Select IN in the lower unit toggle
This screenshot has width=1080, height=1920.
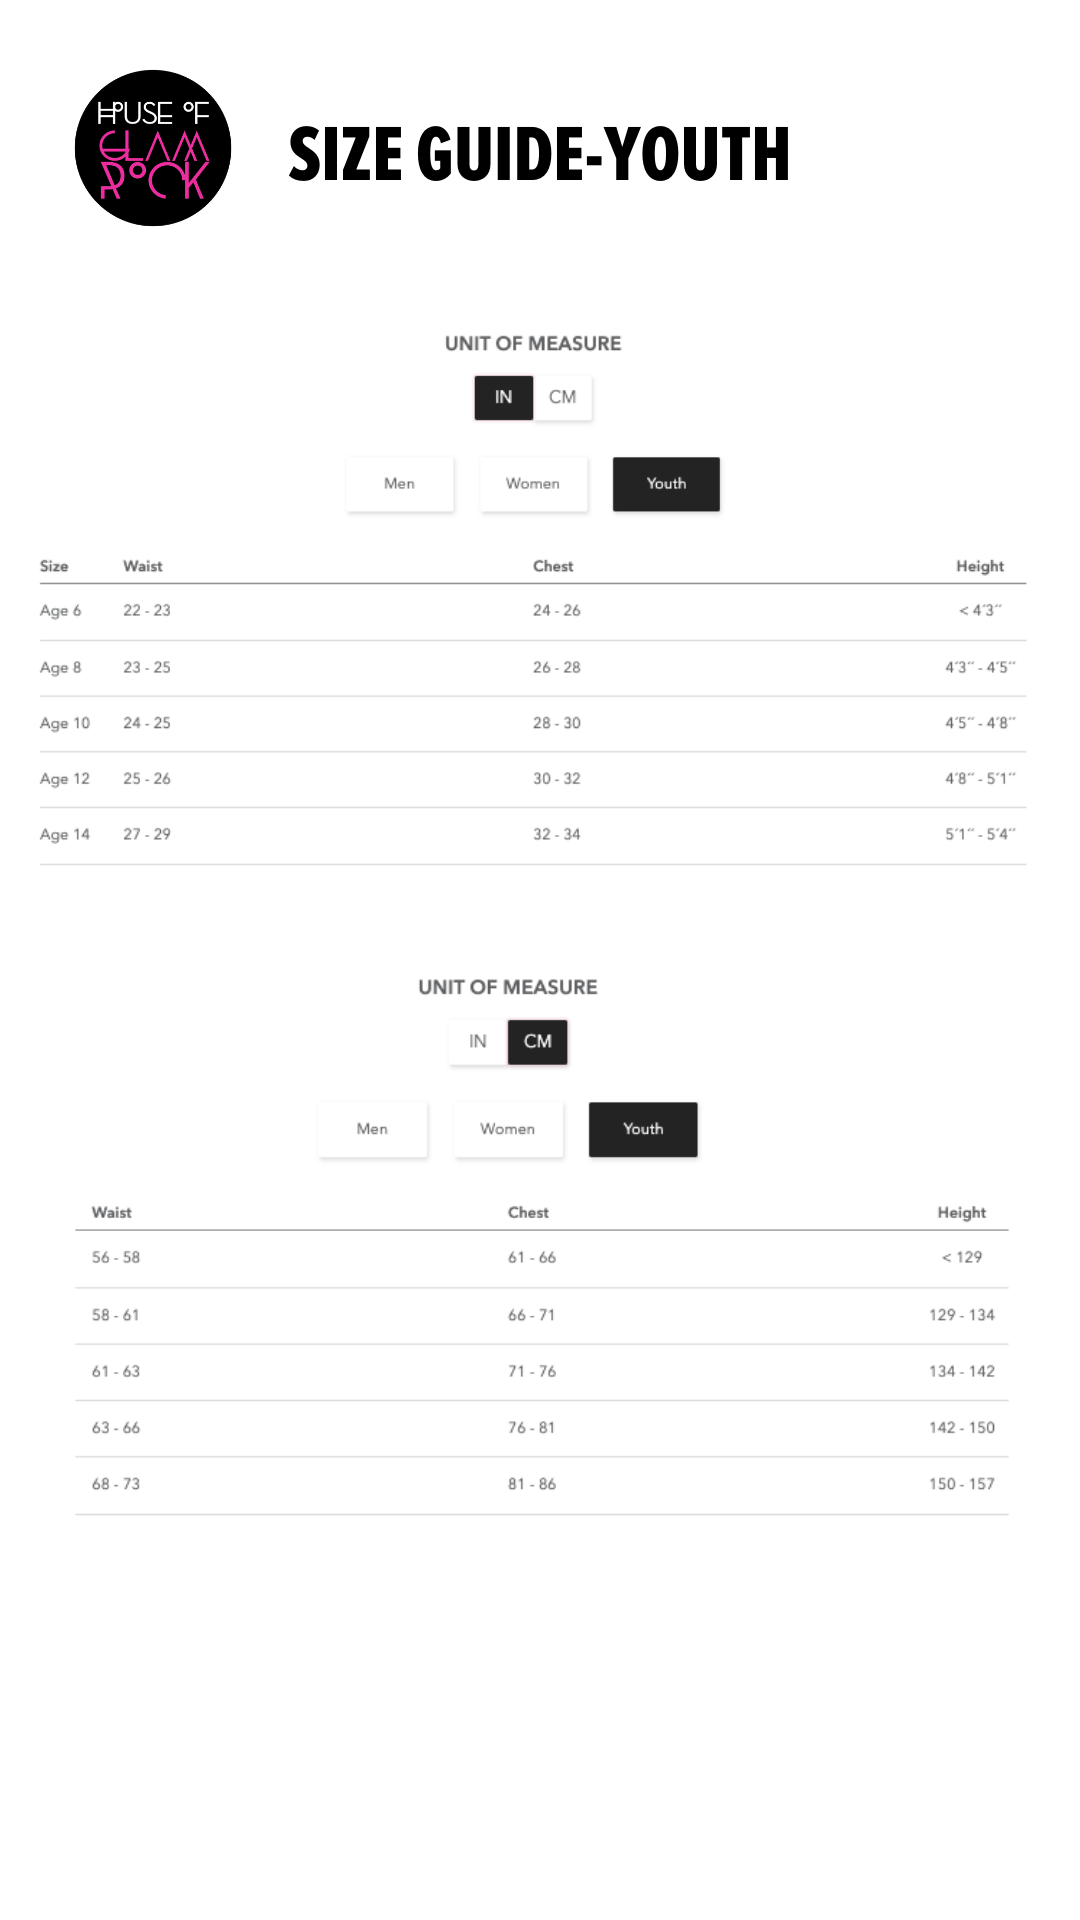pyautogui.click(x=478, y=1041)
